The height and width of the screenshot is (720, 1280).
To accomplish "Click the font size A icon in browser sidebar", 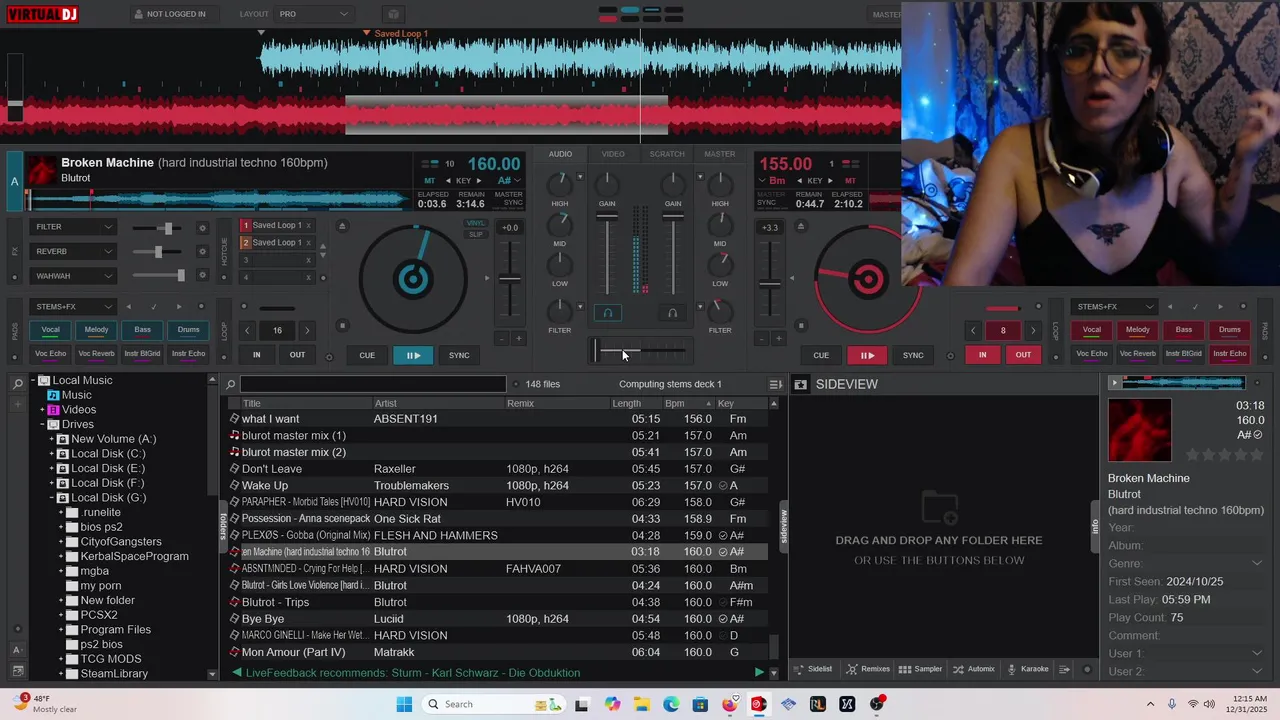I will 18,652.
